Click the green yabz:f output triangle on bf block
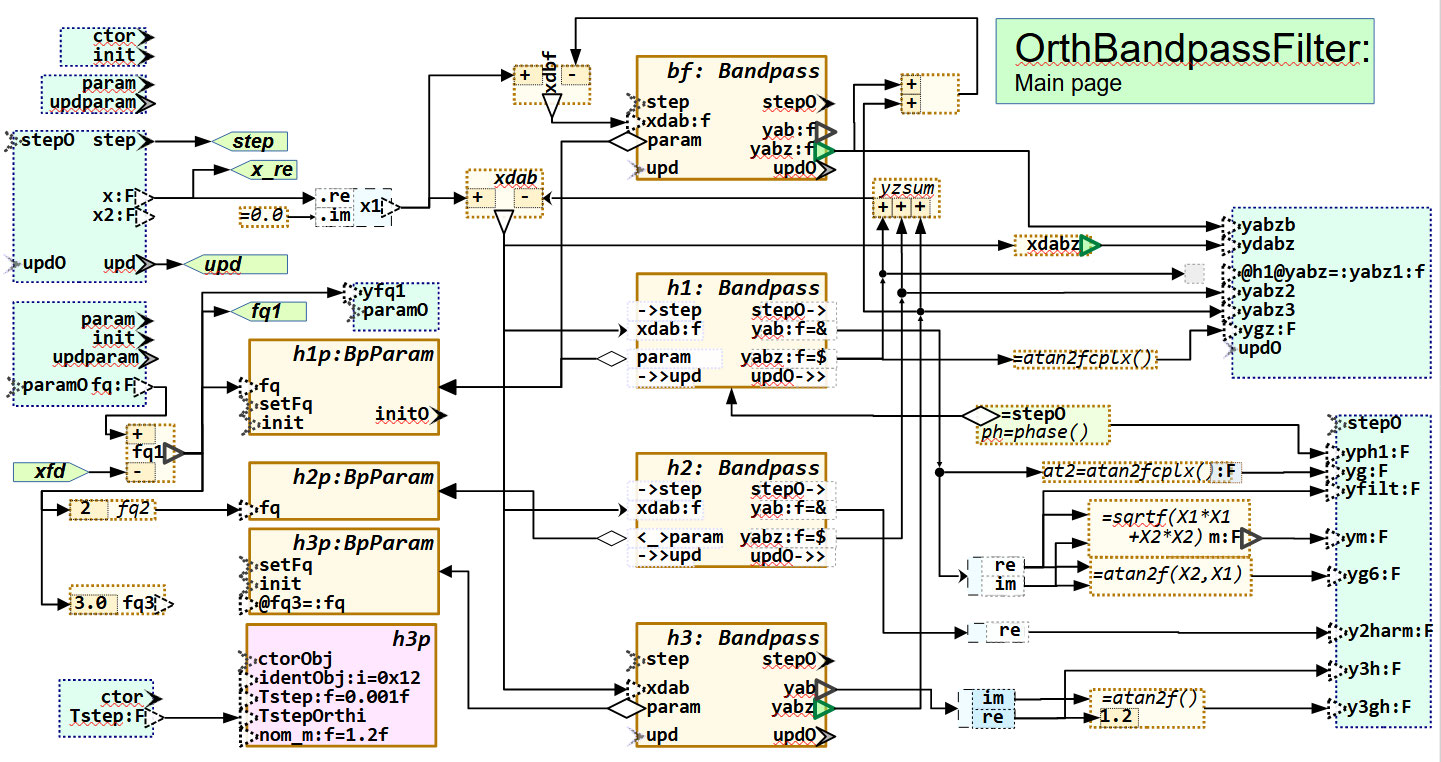The image size is (1441, 762). tap(823, 151)
